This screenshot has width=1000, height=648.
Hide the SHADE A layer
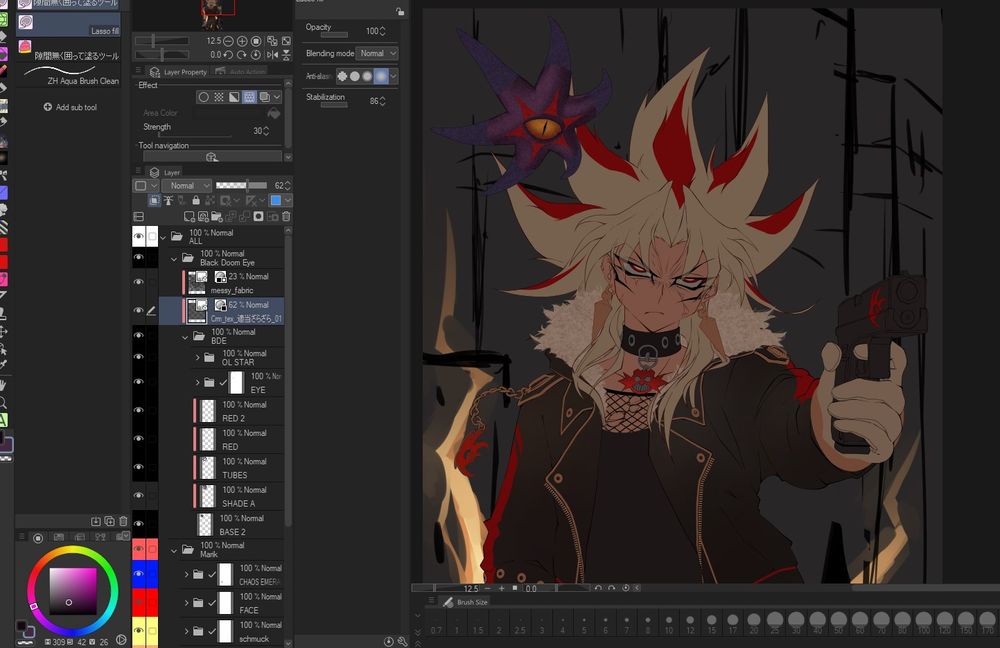pyautogui.click(x=138, y=496)
